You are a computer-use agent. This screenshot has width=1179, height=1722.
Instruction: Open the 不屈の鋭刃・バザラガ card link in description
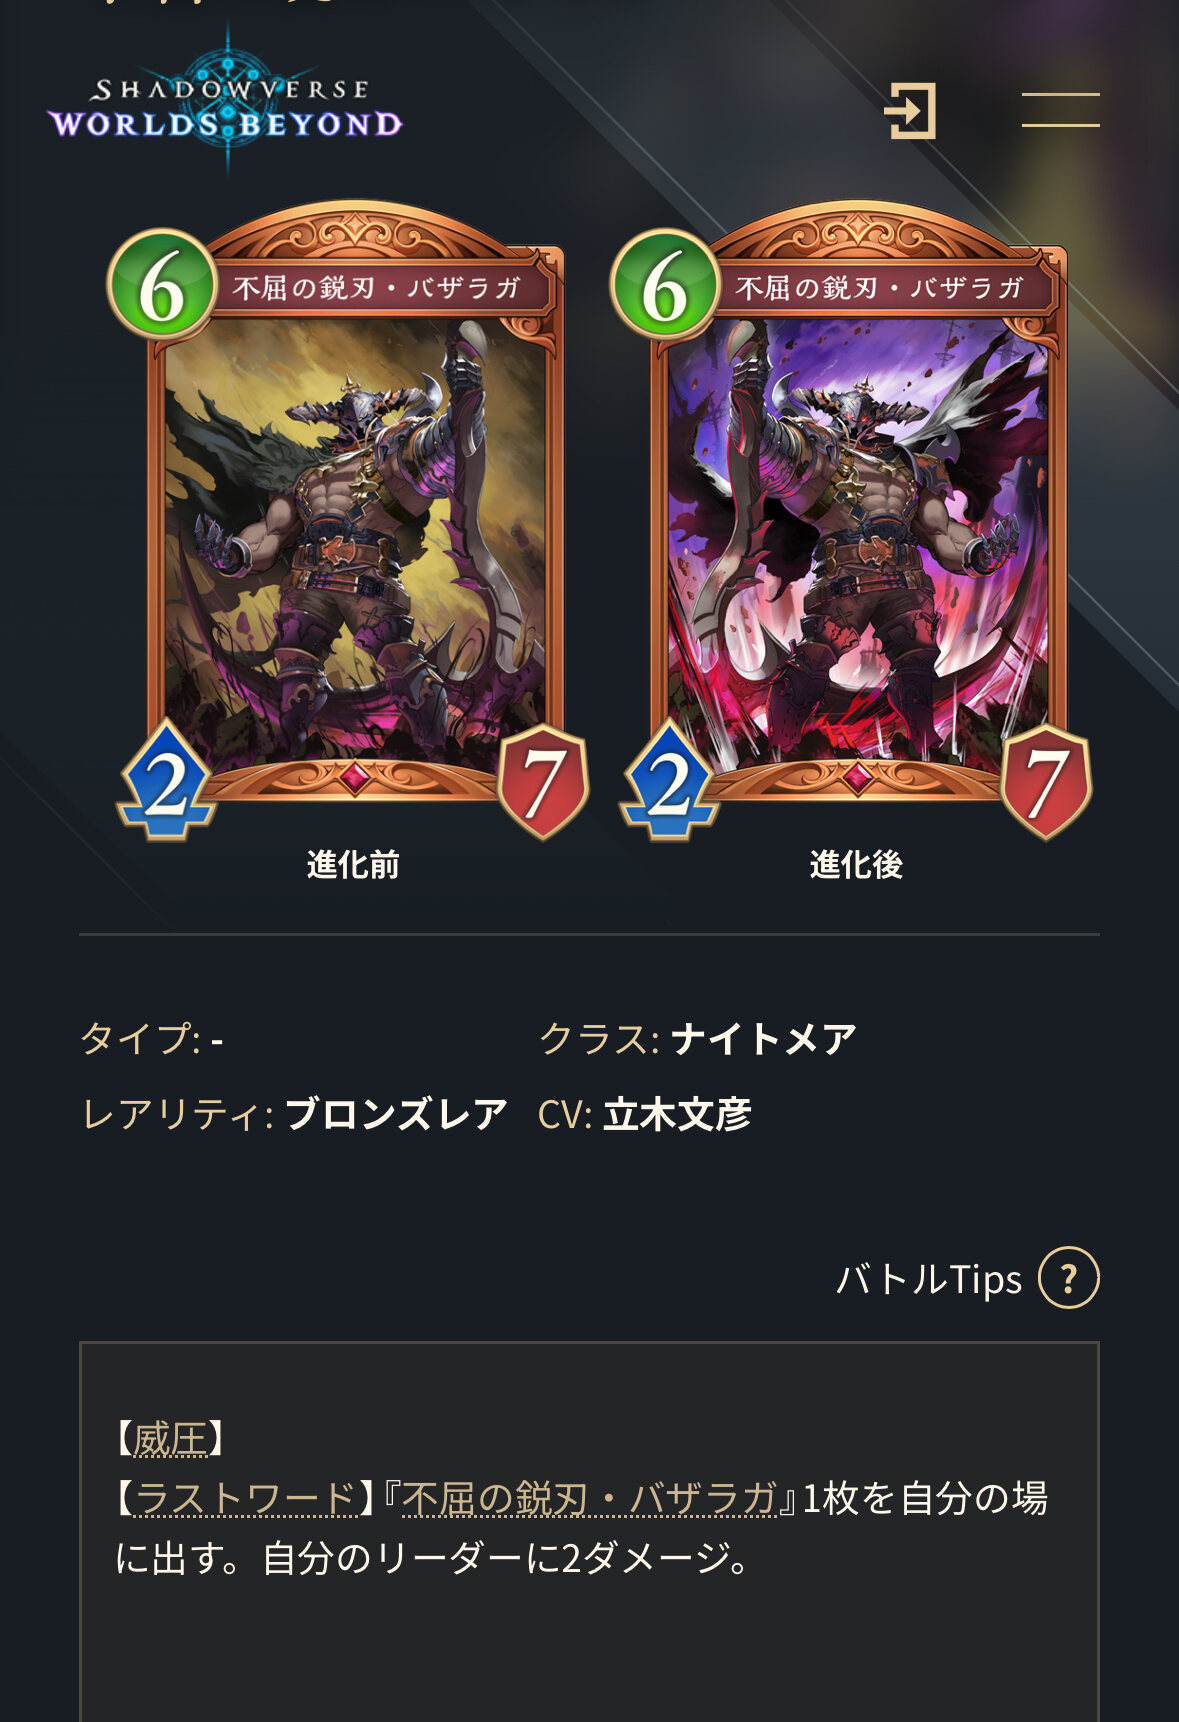point(590,1498)
